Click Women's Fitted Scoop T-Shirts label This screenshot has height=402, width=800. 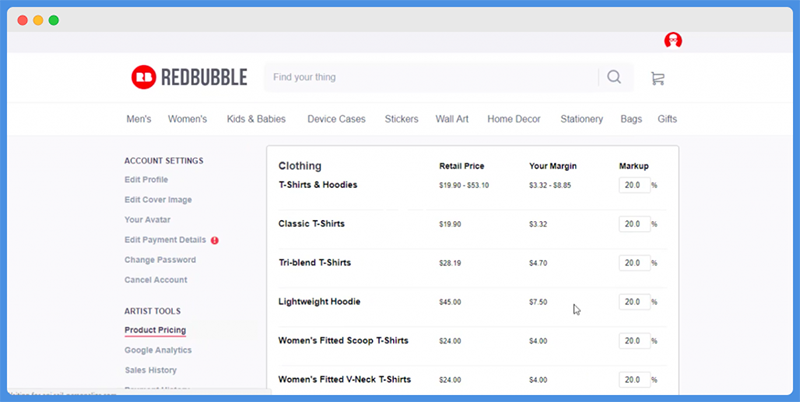point(343,340)
